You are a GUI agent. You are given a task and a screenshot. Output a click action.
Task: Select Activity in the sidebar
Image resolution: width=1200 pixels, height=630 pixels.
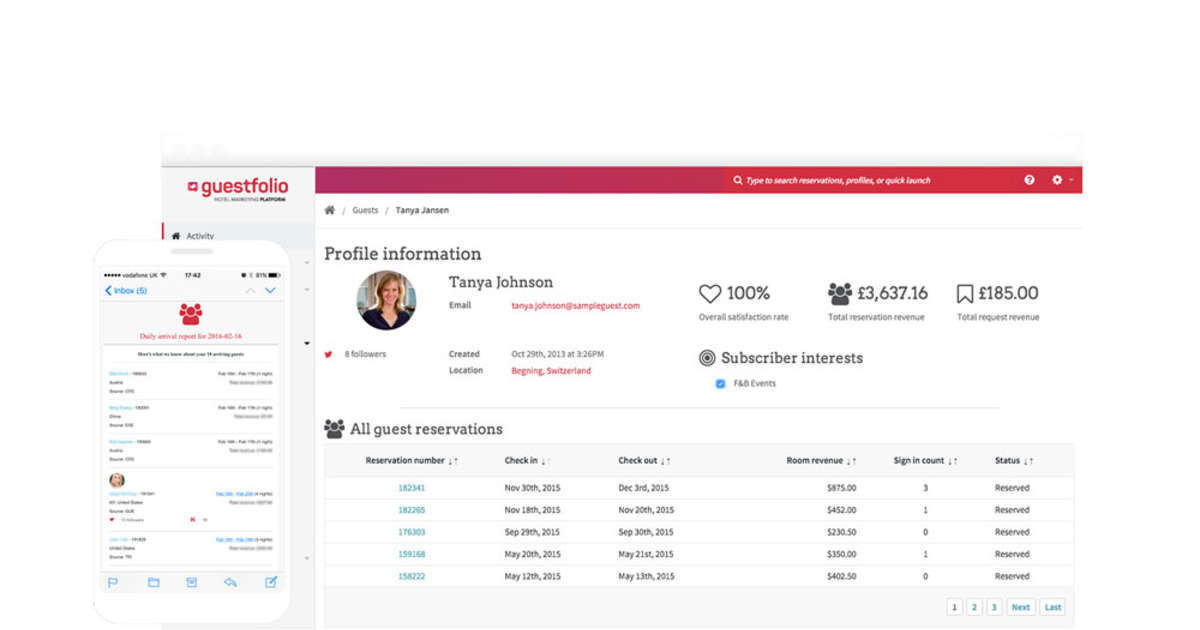pyautogui.click(x=200, y=235)
